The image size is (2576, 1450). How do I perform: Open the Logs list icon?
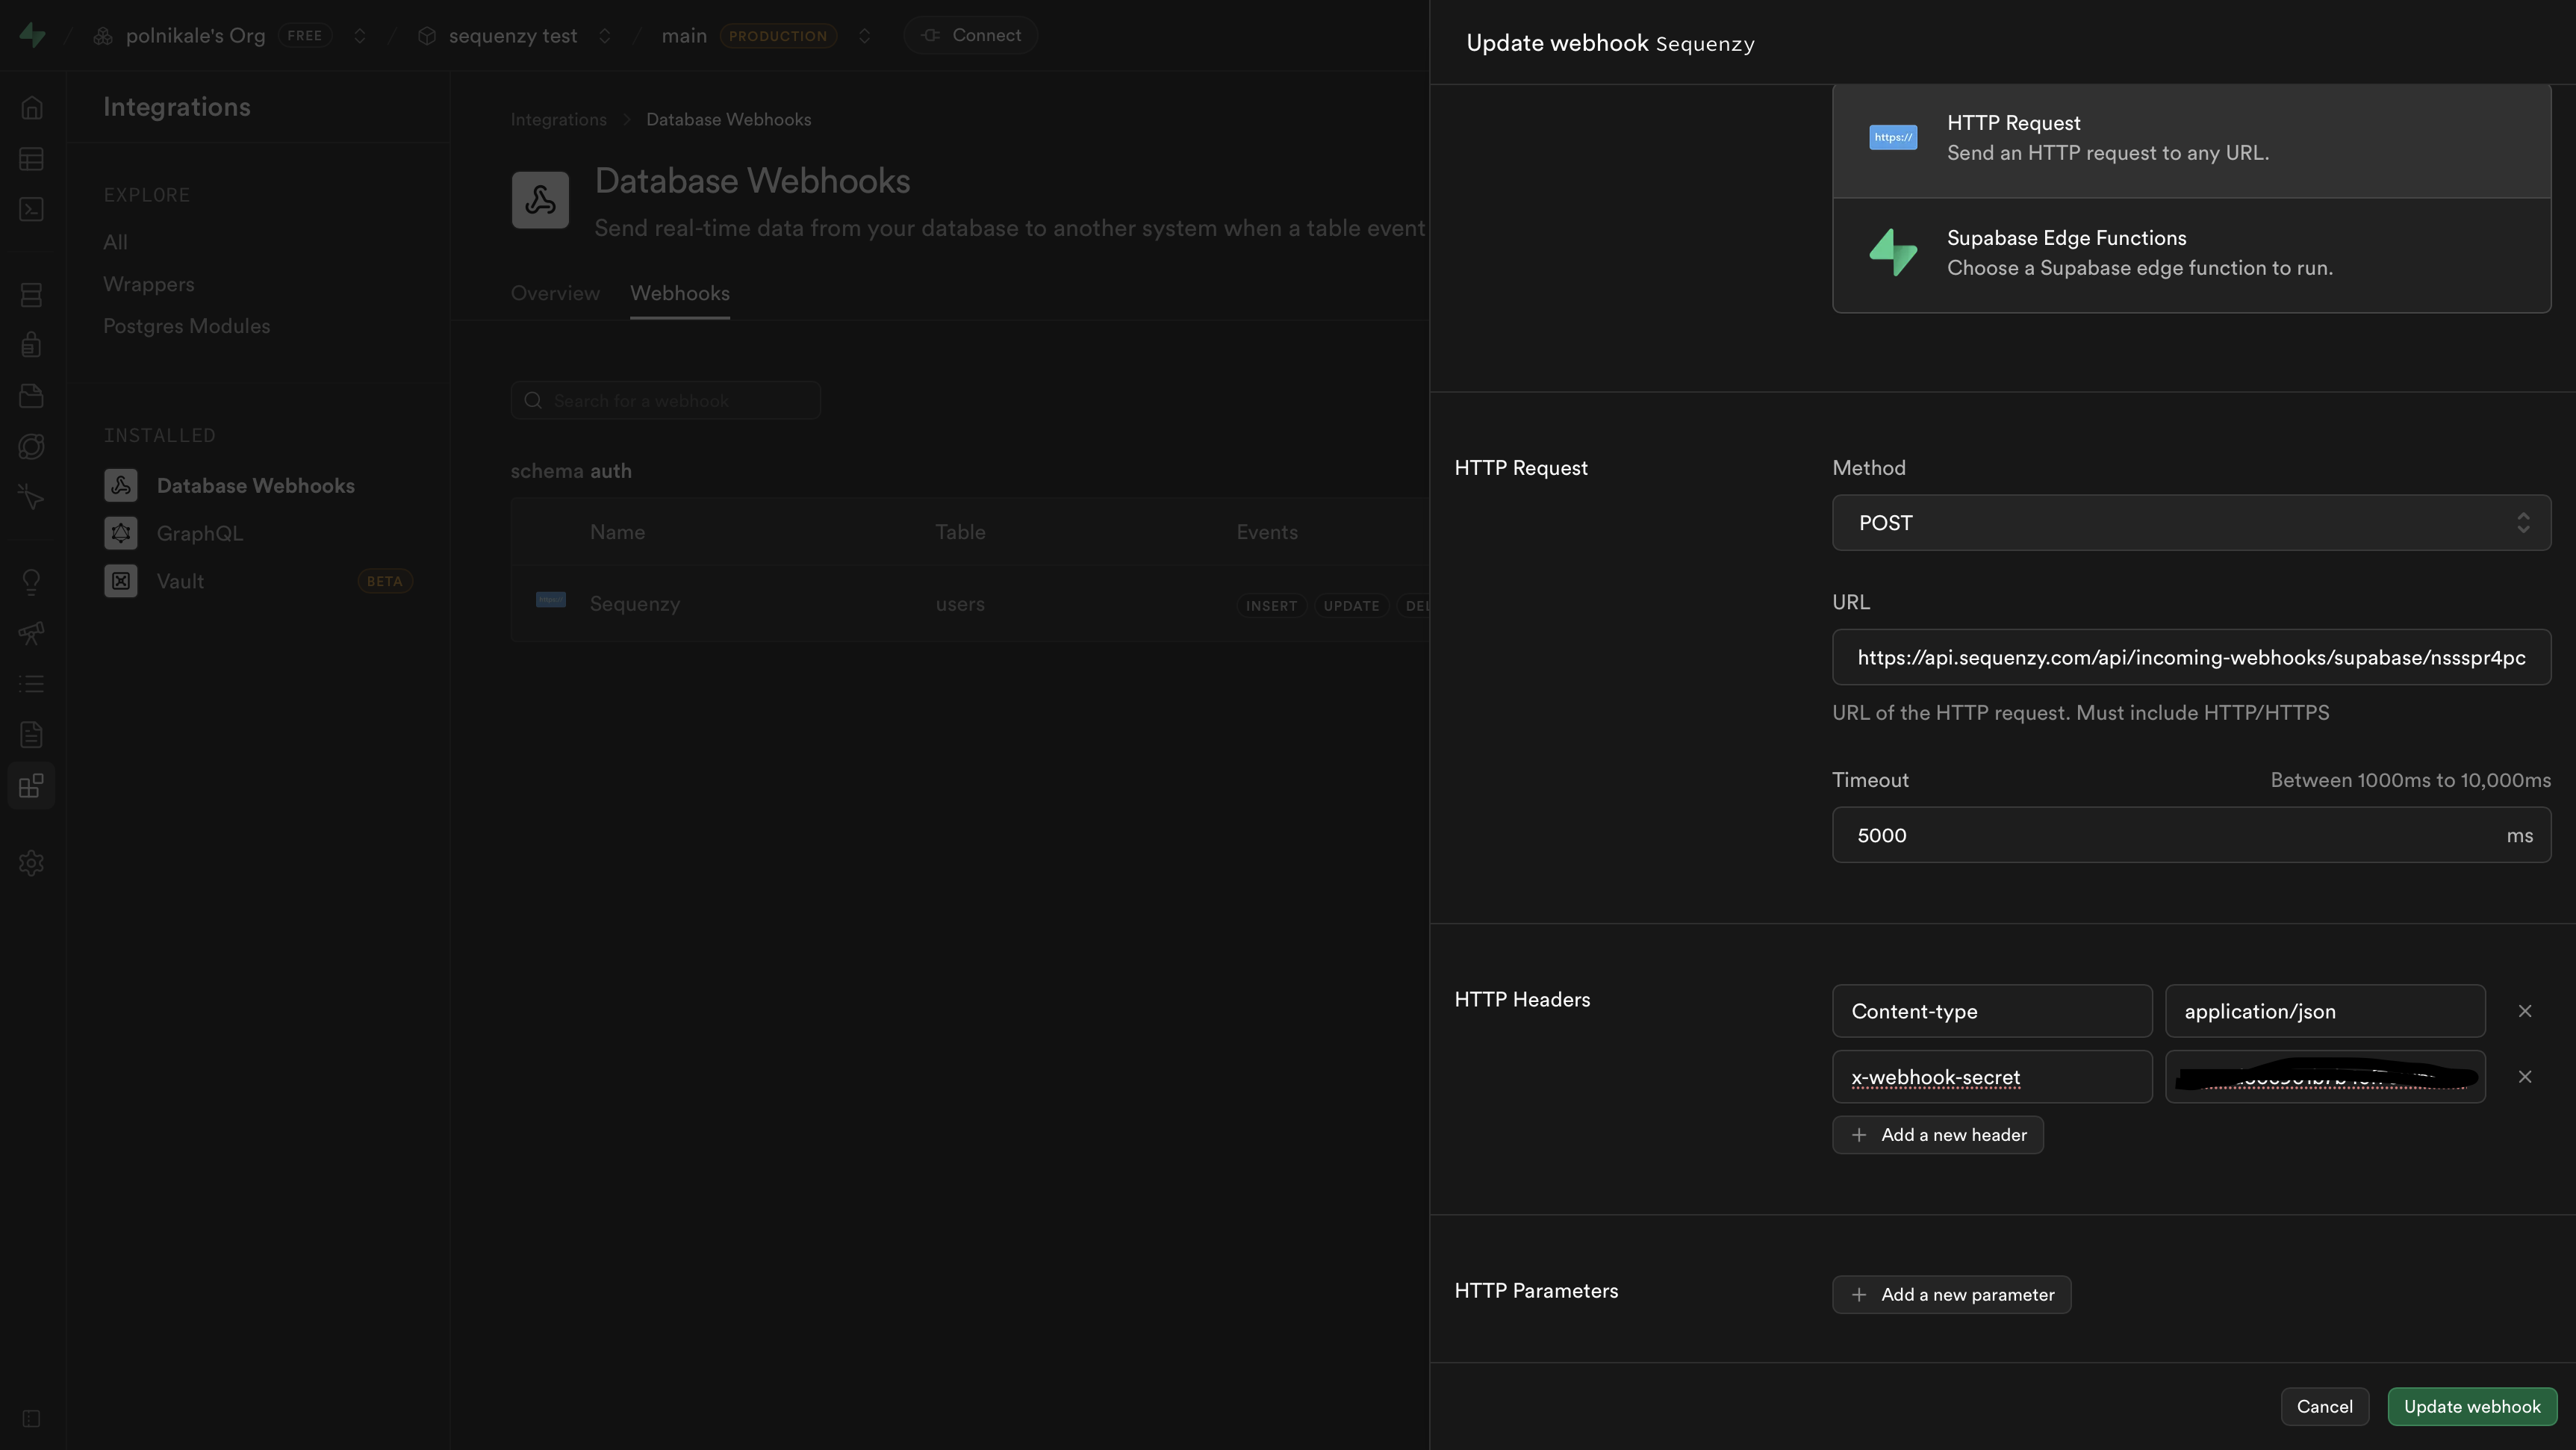click(31, 683)
